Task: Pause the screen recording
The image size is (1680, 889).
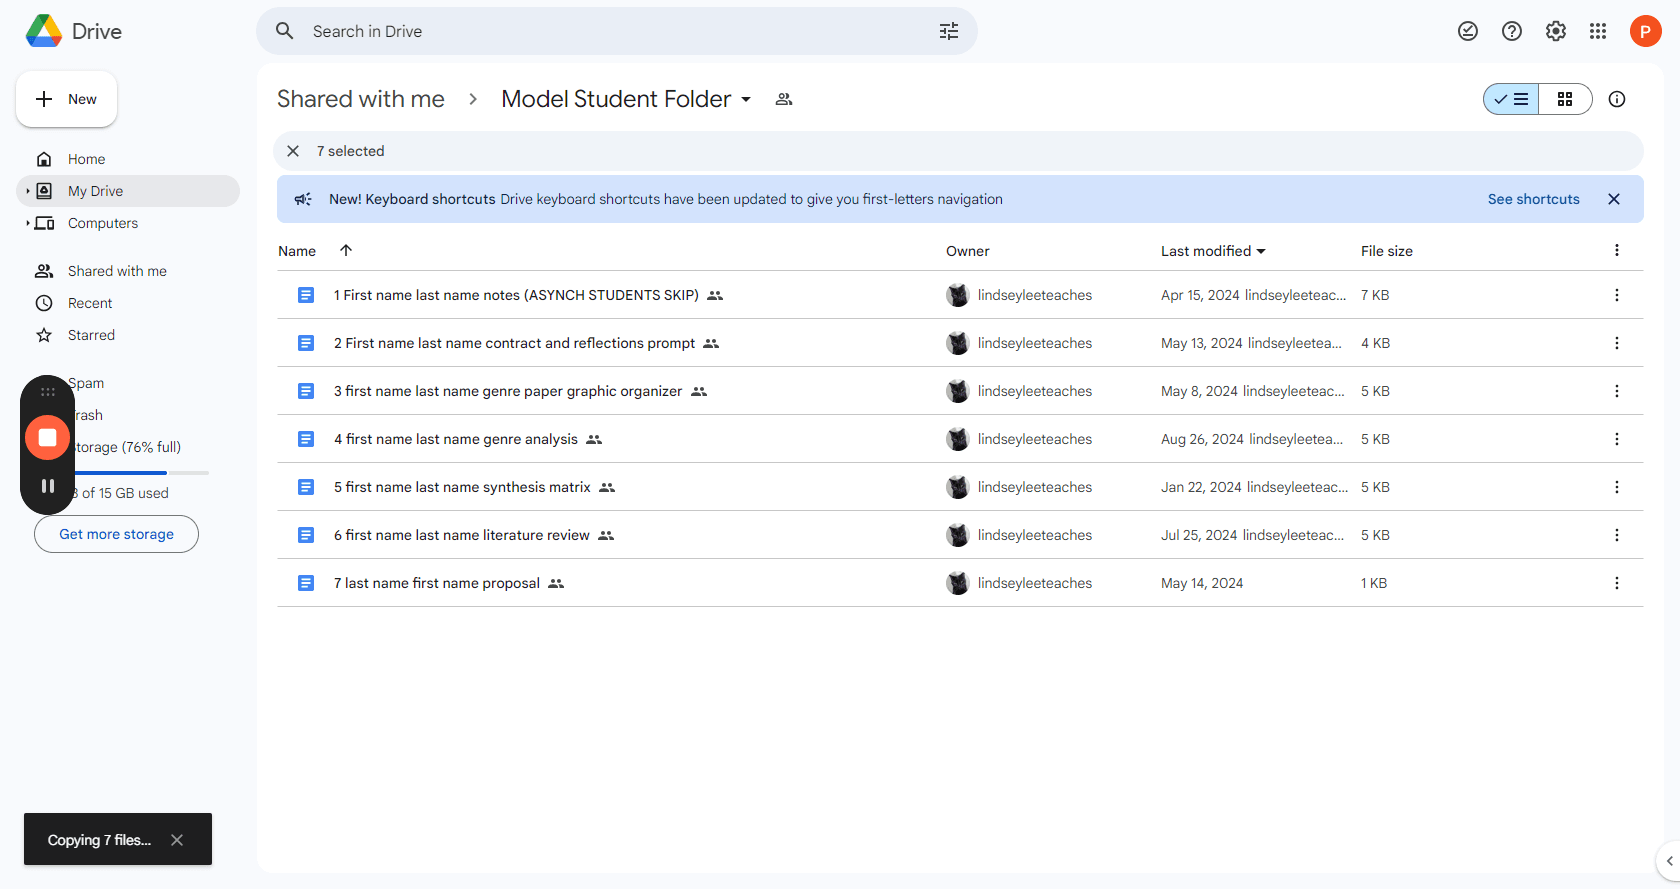Action: tap(47, 486)
